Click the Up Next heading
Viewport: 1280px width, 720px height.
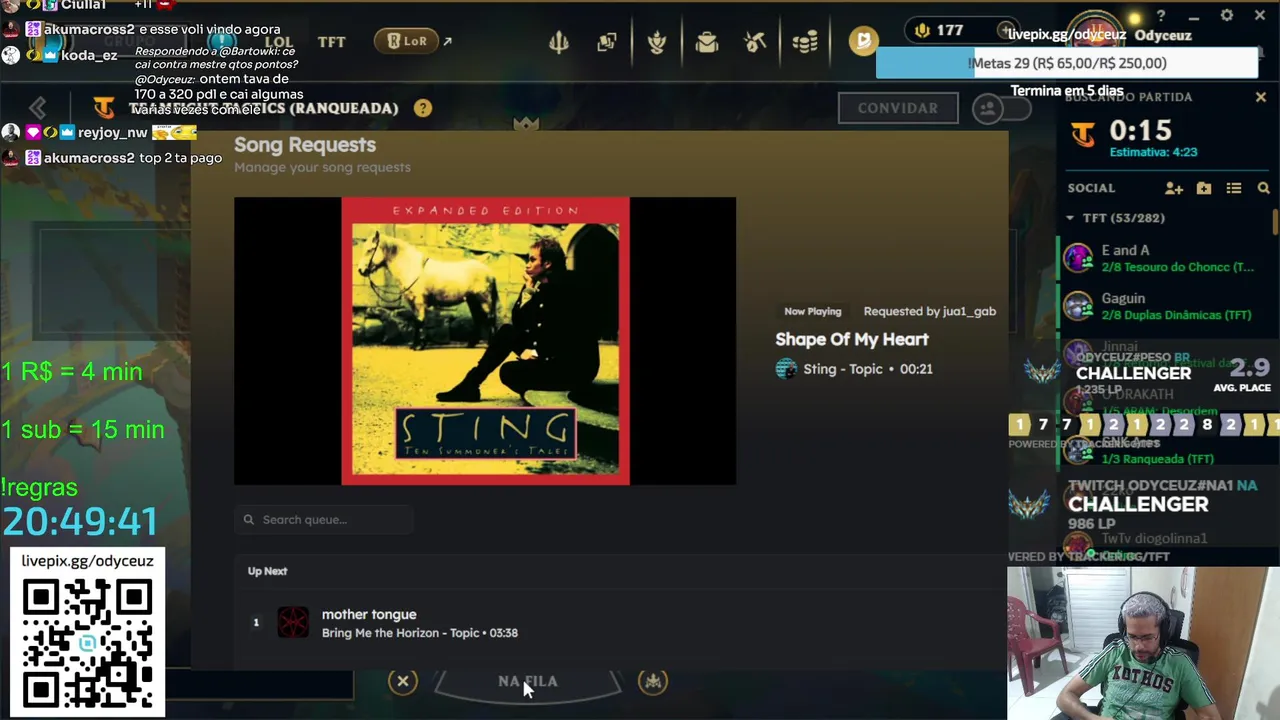coord(267,571)
